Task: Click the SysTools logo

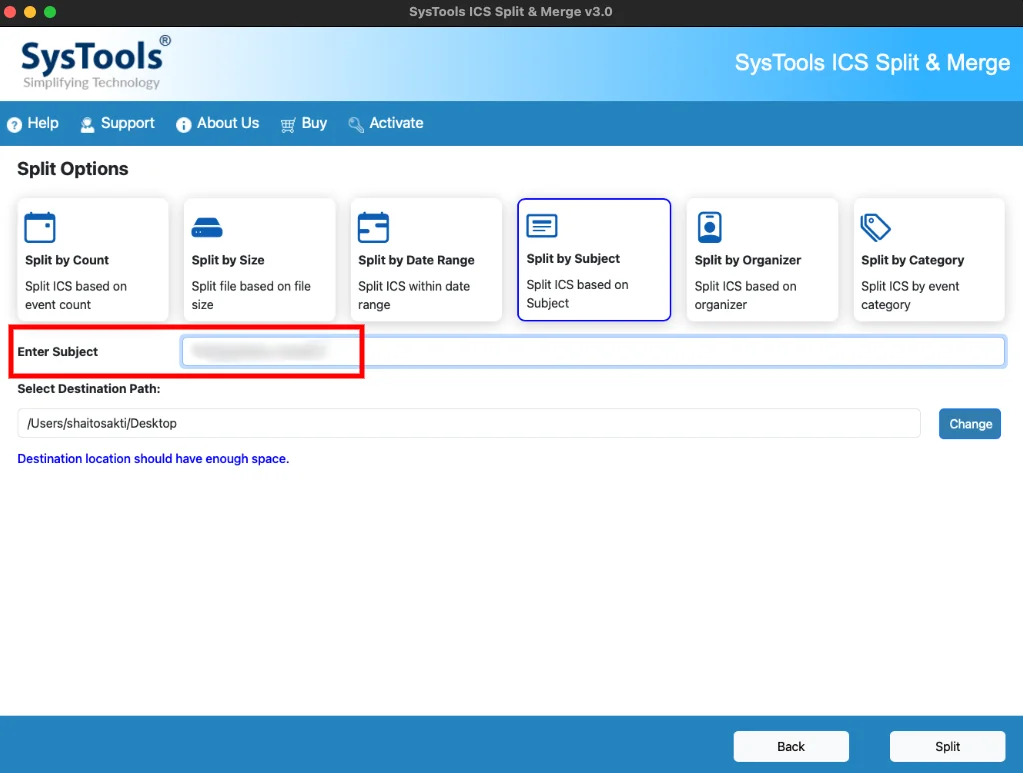Action: (x=96, y=63)
